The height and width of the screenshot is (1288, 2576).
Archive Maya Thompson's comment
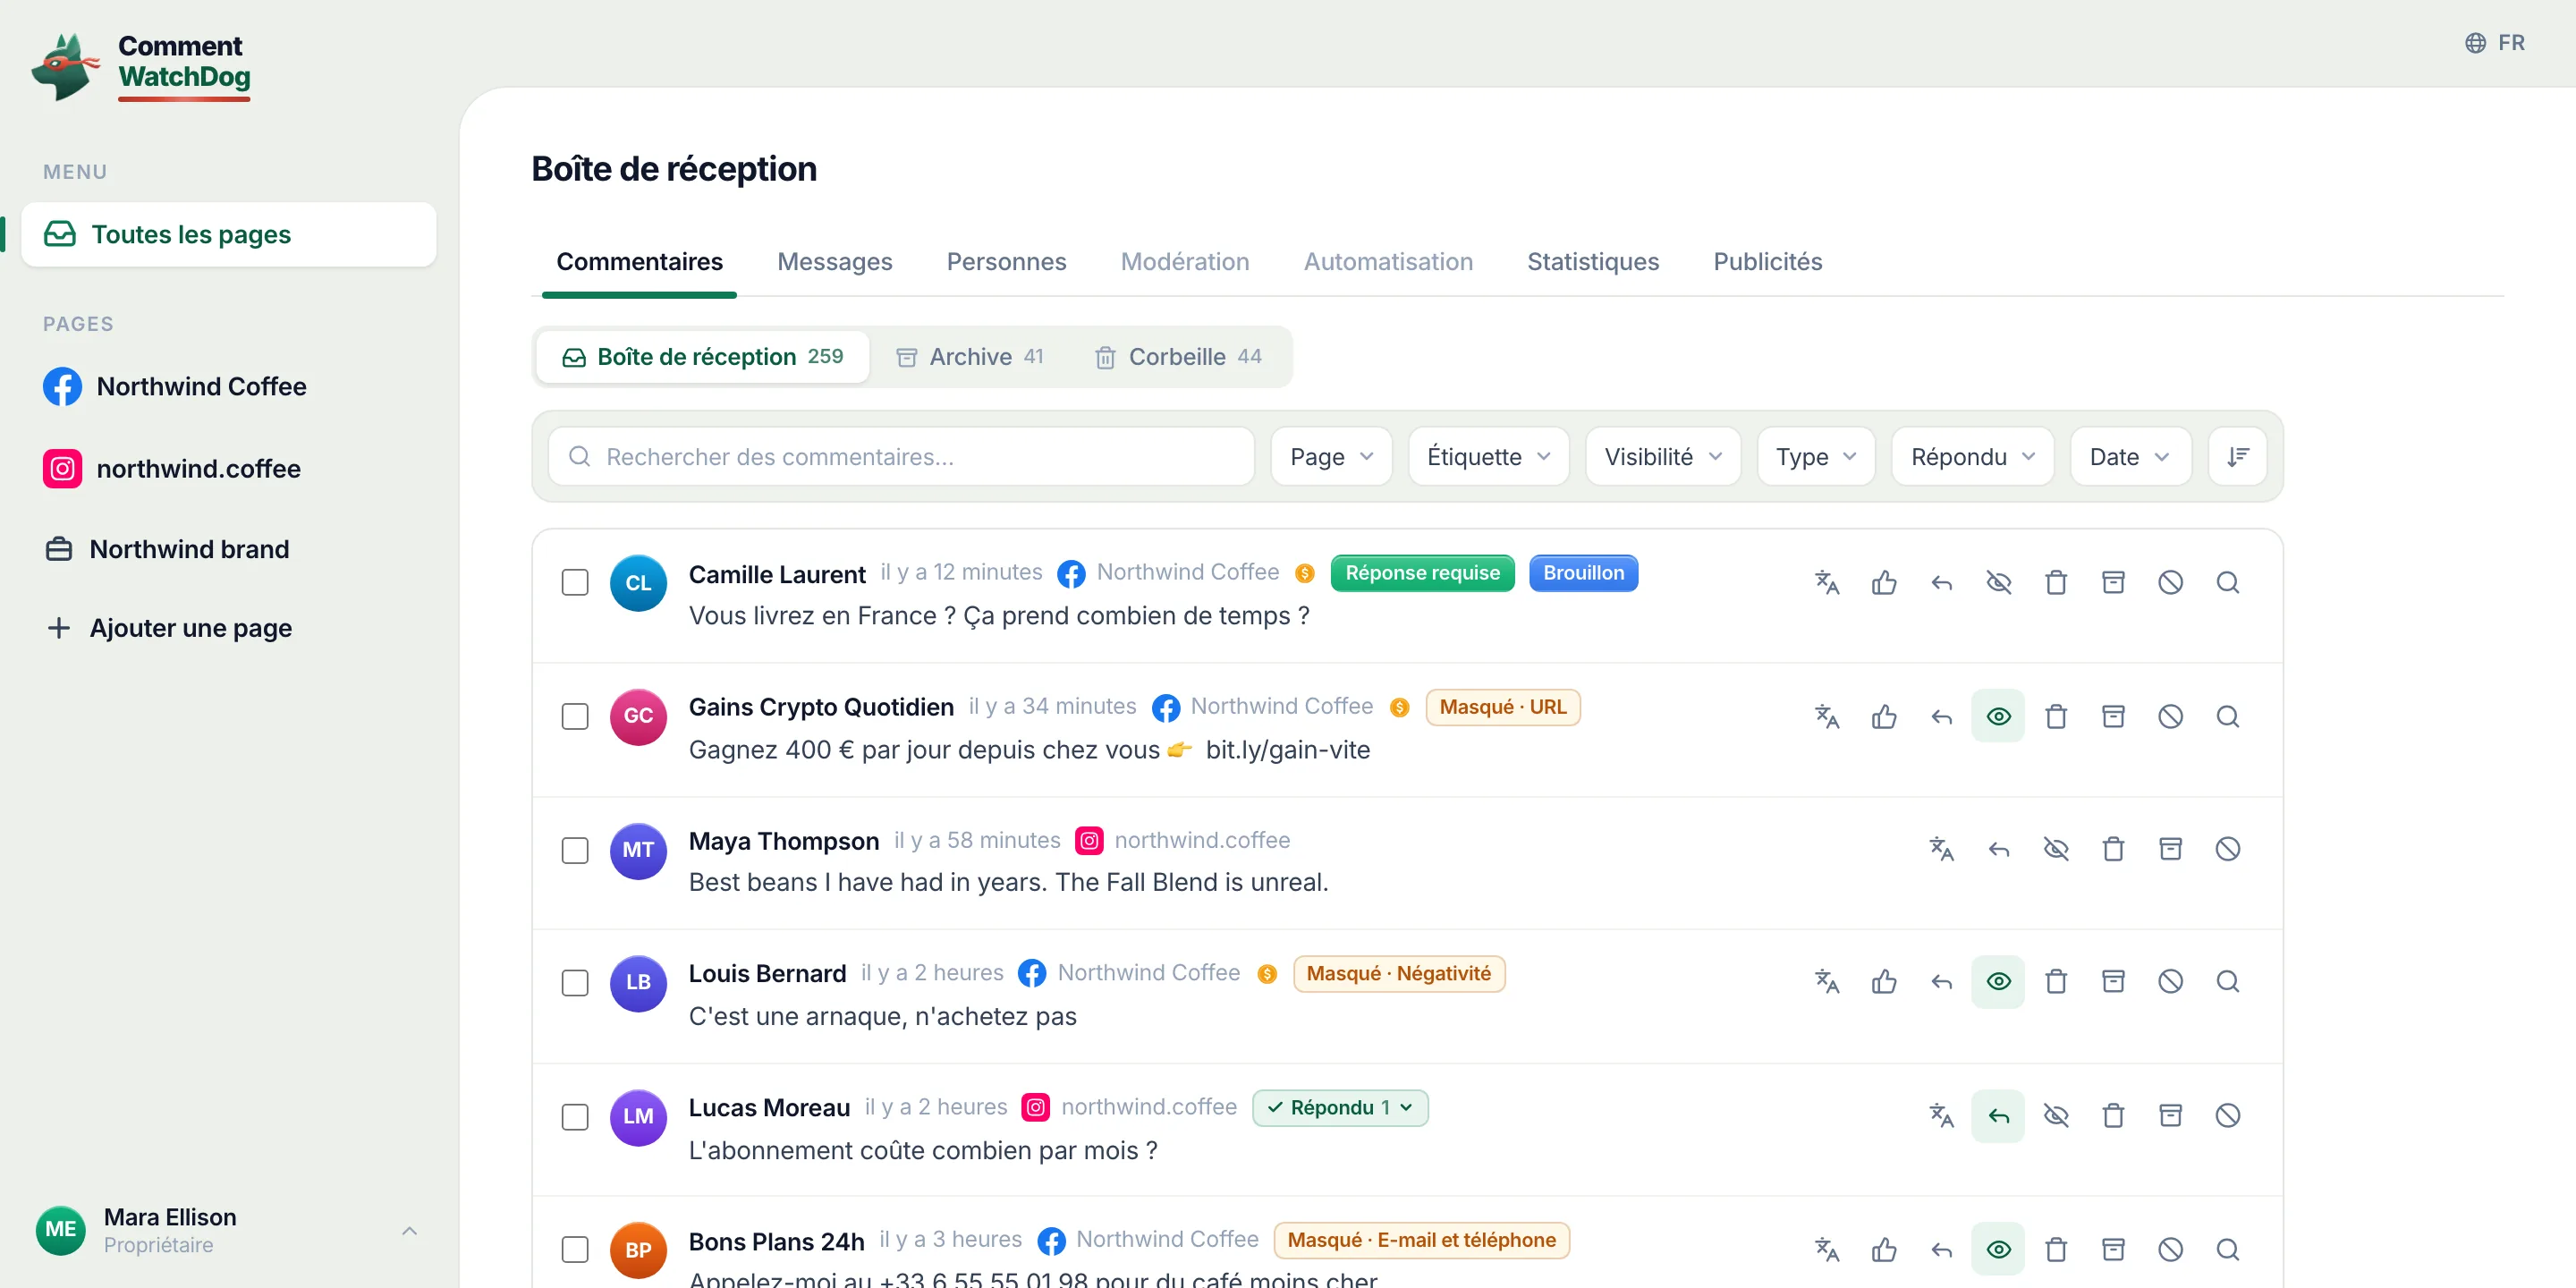tap(2170, 849)
